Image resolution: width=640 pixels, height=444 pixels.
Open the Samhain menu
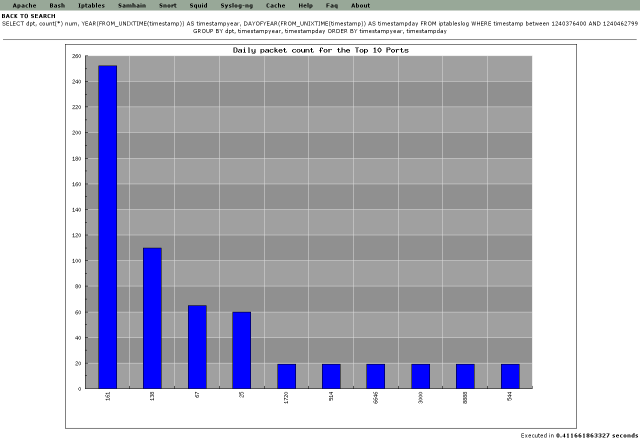click(x=132, y=5)
